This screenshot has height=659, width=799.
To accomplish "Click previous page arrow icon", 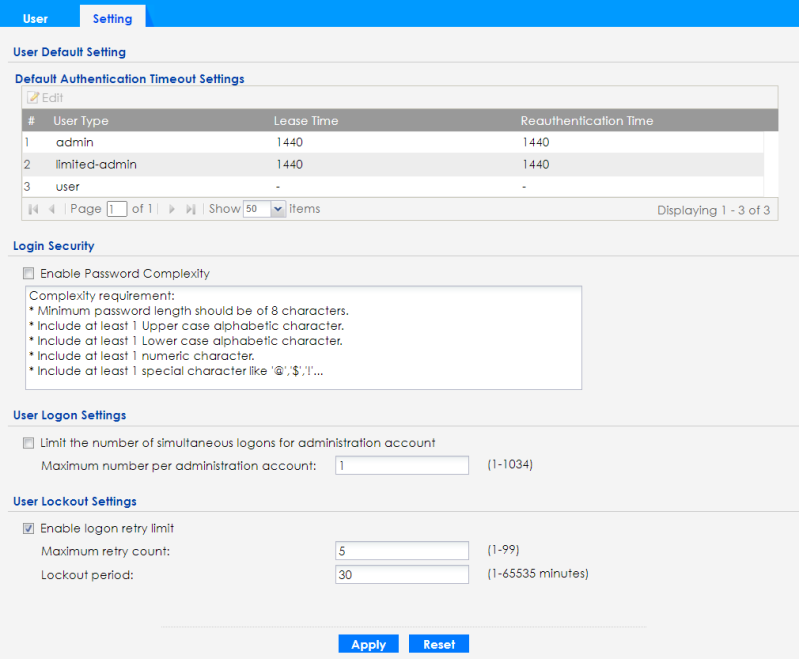I will [52, 209].
